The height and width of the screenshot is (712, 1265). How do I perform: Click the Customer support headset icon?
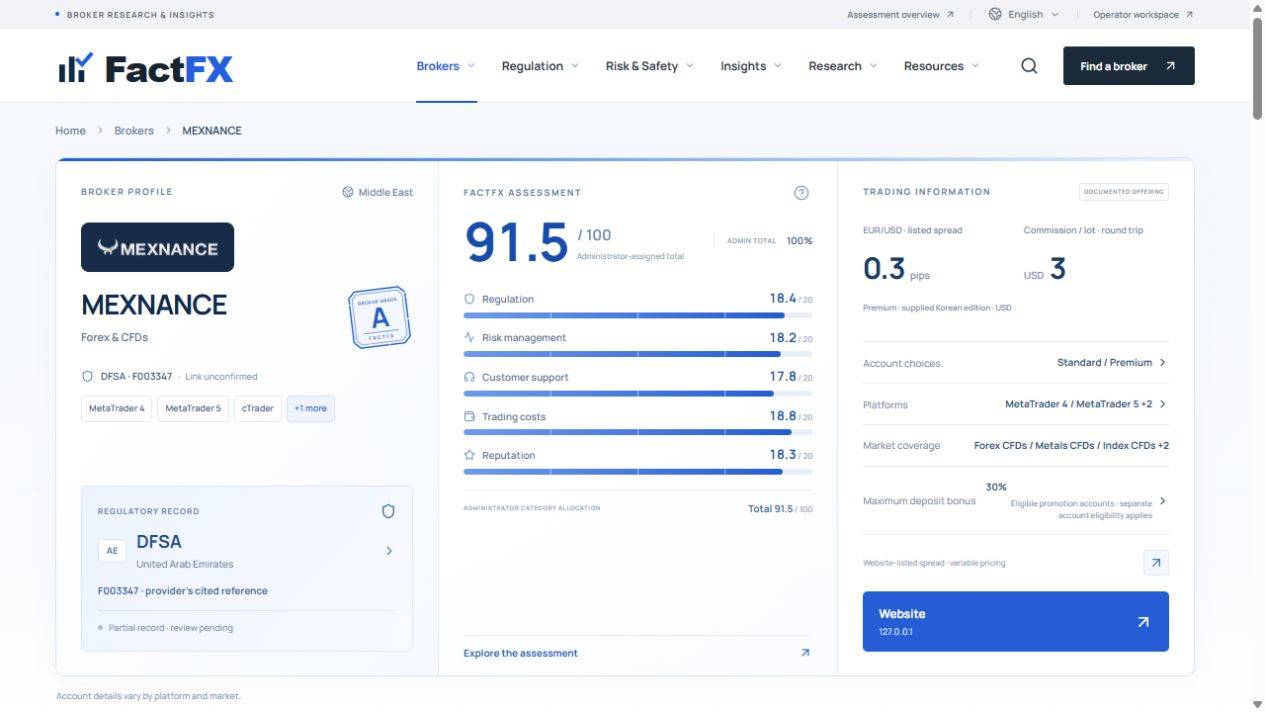(469, 377)
